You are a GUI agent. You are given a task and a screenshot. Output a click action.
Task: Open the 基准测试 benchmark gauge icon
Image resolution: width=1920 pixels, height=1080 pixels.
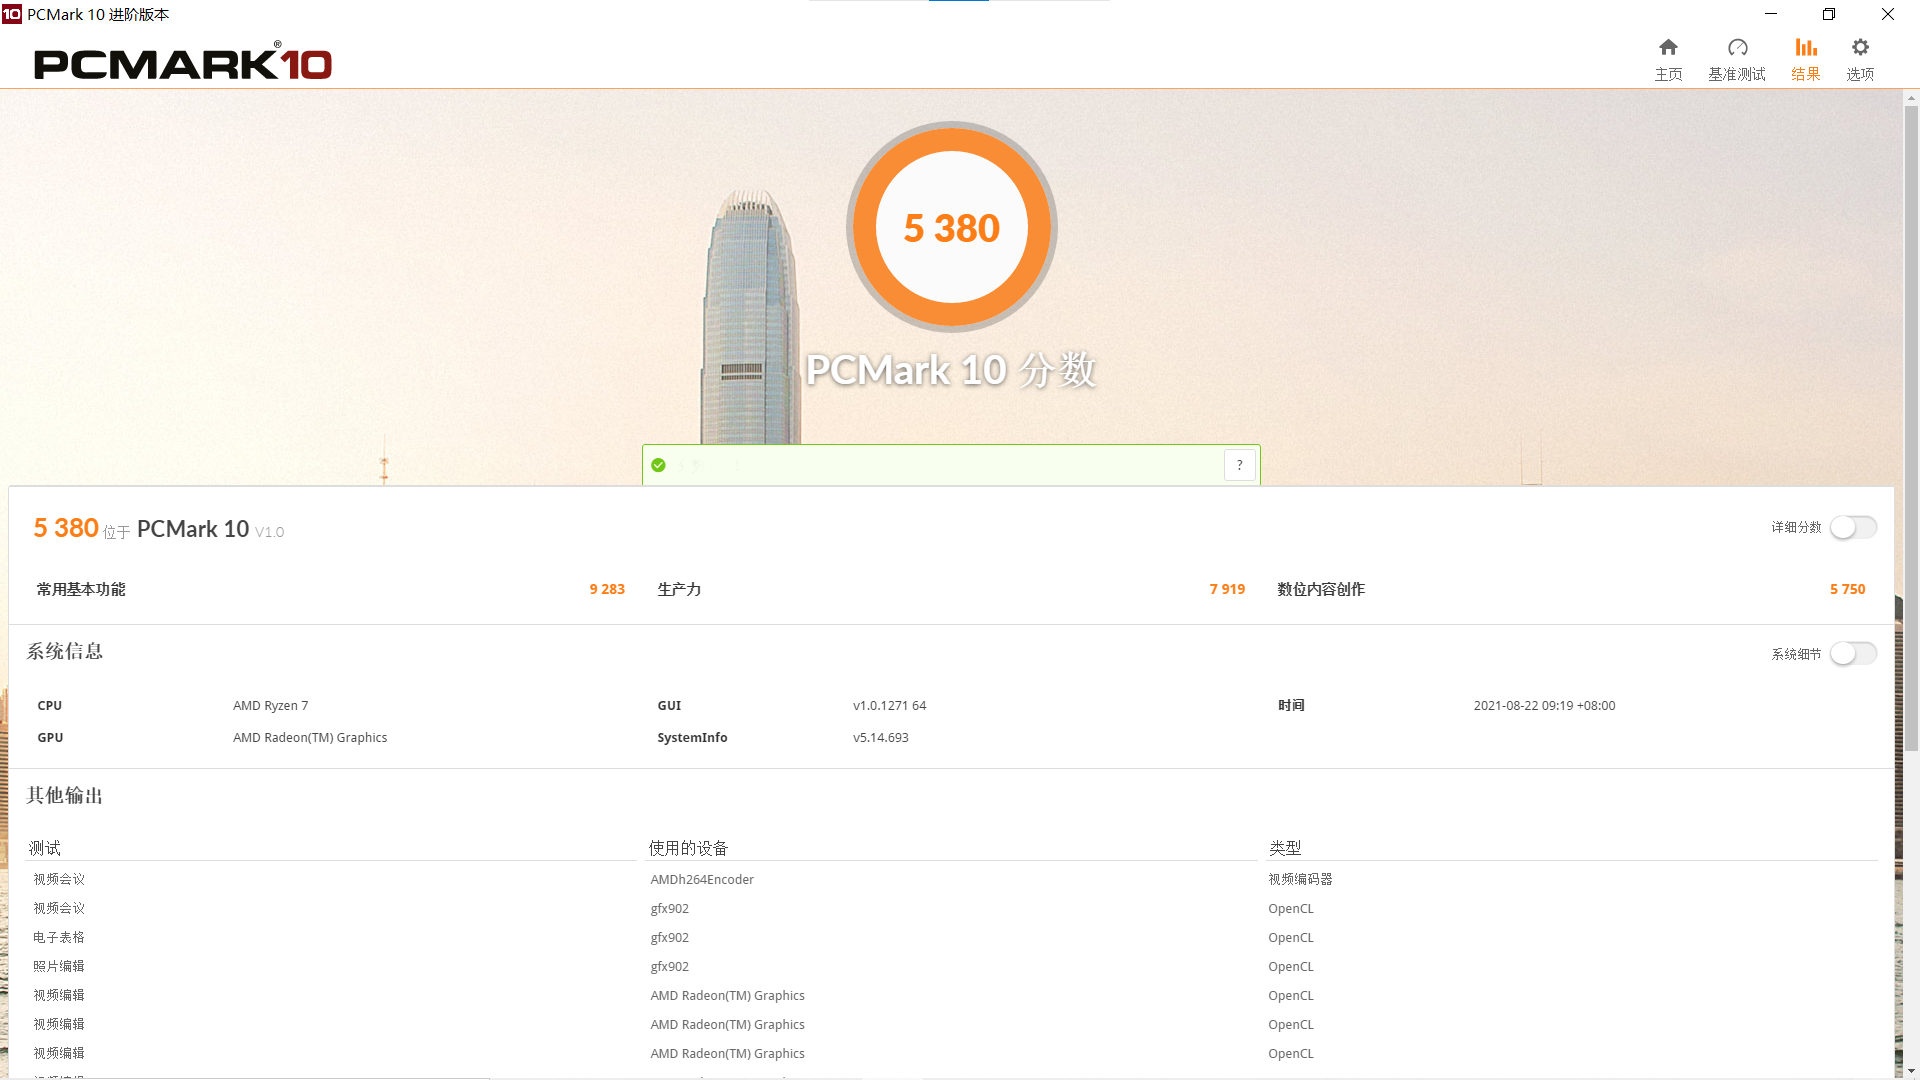pyautogui.click(x=1737, y=48)
